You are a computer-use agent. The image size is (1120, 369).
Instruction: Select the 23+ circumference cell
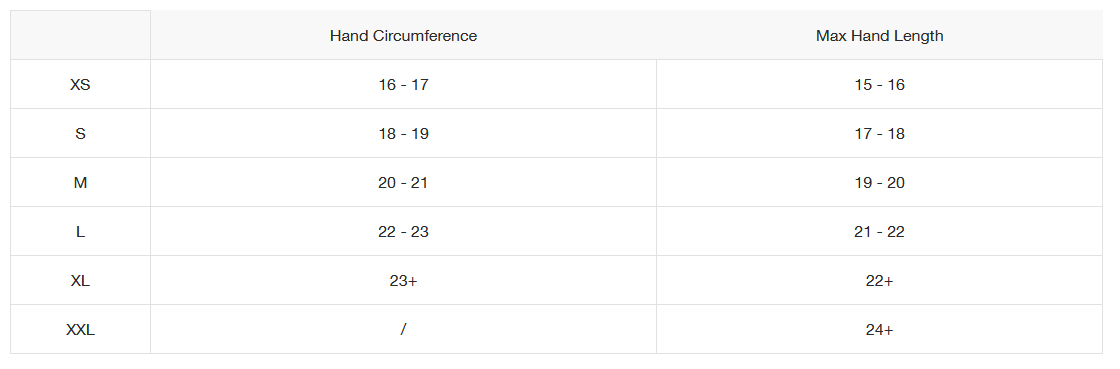point(404,280)
